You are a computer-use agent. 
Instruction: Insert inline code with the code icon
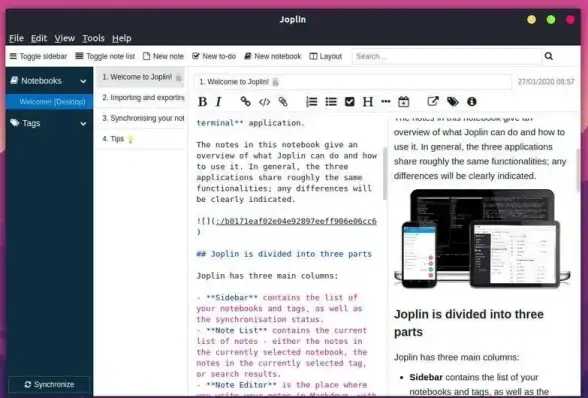[x=264, y=102]
